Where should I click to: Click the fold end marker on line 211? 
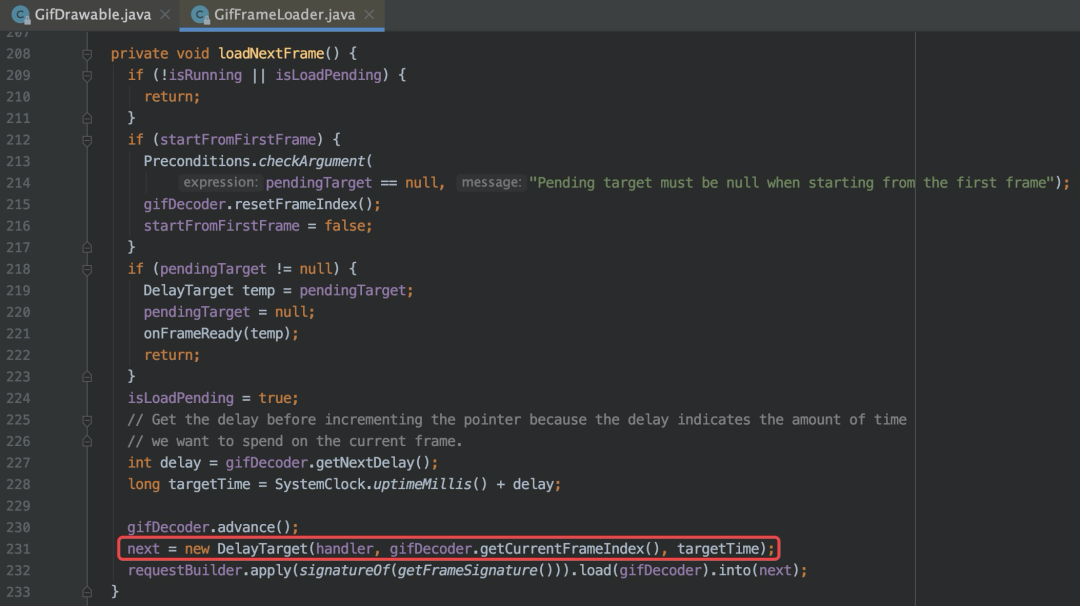click(x=87, y=118)
